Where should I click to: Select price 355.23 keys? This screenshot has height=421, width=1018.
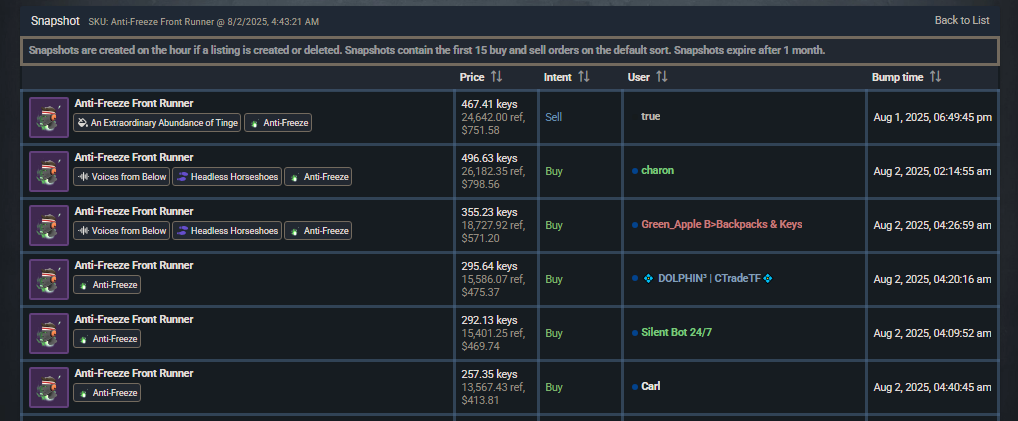(x=490, y=211)
